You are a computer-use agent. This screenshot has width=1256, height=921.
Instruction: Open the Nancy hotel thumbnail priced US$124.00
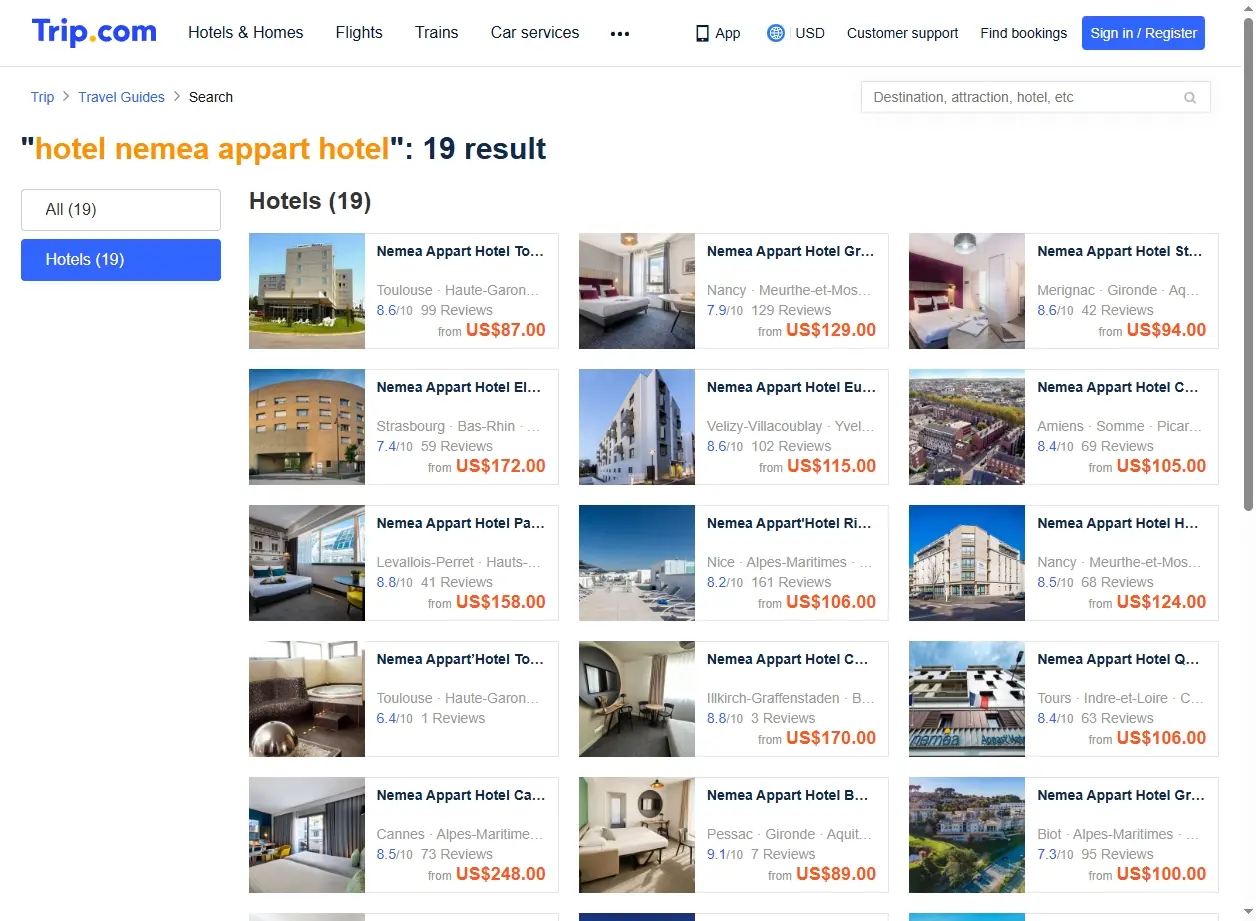tap(967, 563)
